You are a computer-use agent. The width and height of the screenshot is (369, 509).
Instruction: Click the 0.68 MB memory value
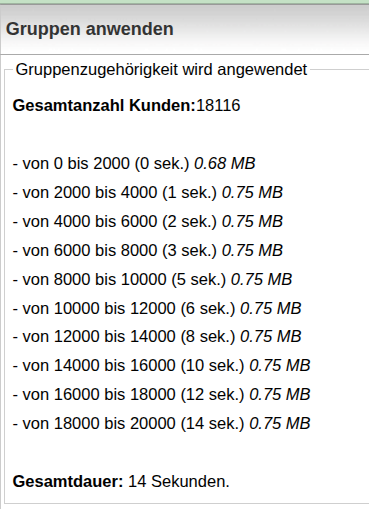[x=225, y=164]
